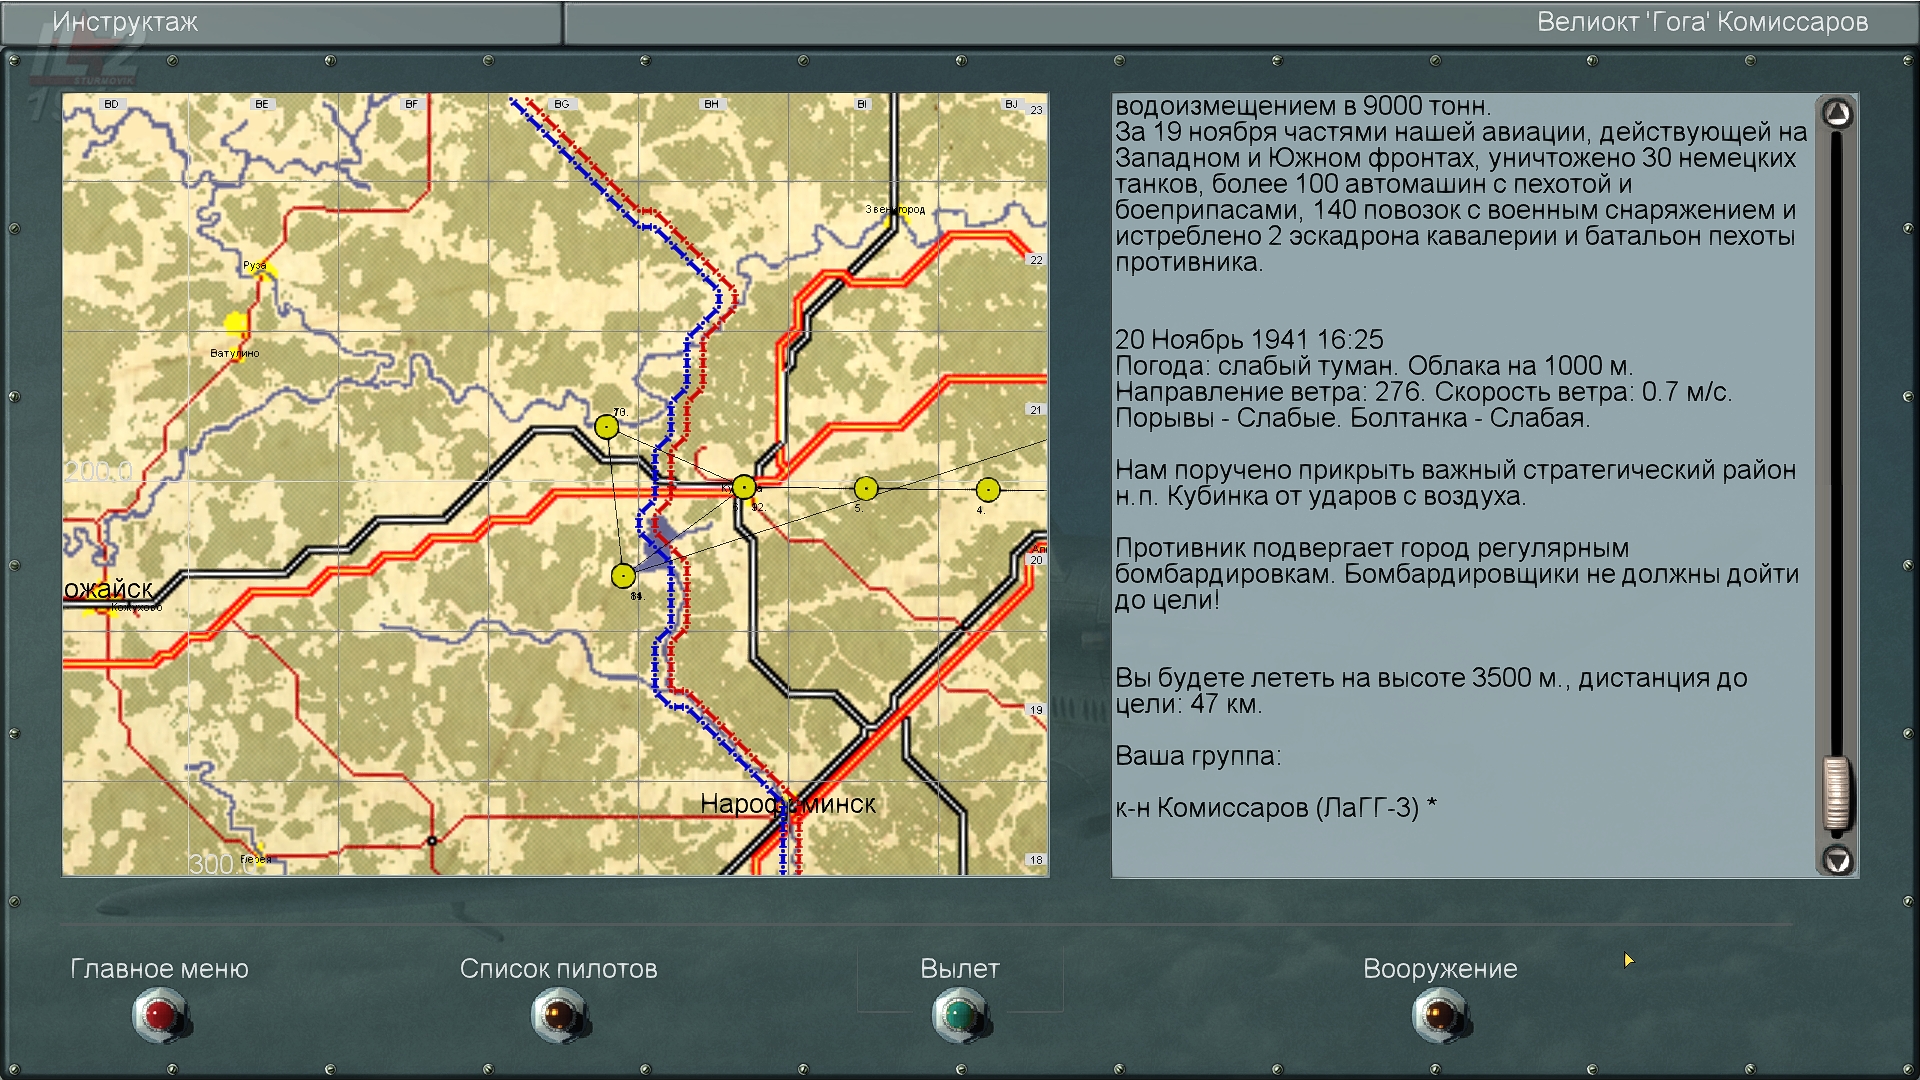Click waypoint marker number 5 on map

click(866, 488)
